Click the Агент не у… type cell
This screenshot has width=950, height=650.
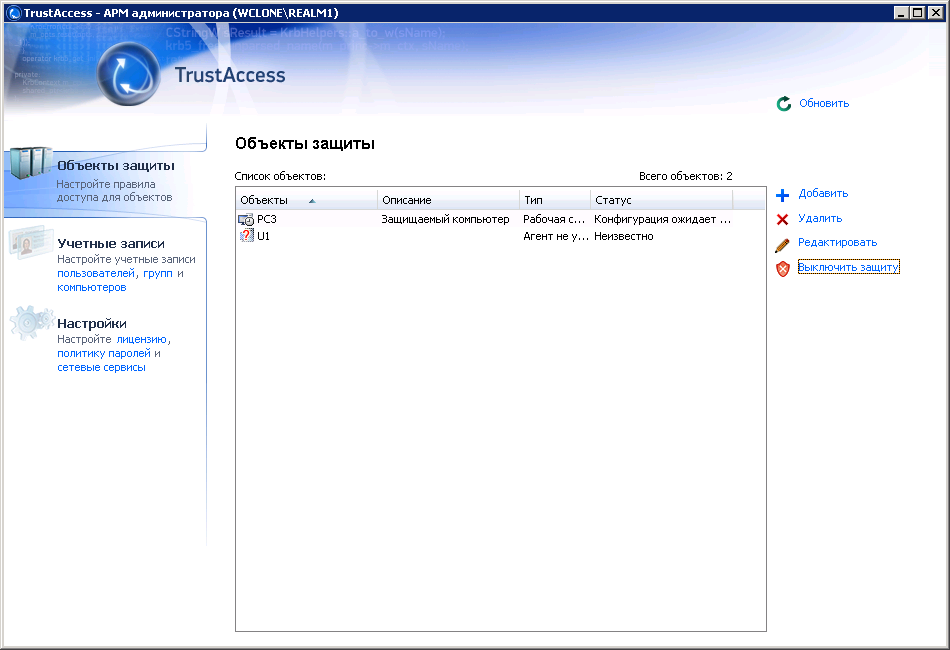(x=556, y=236)
